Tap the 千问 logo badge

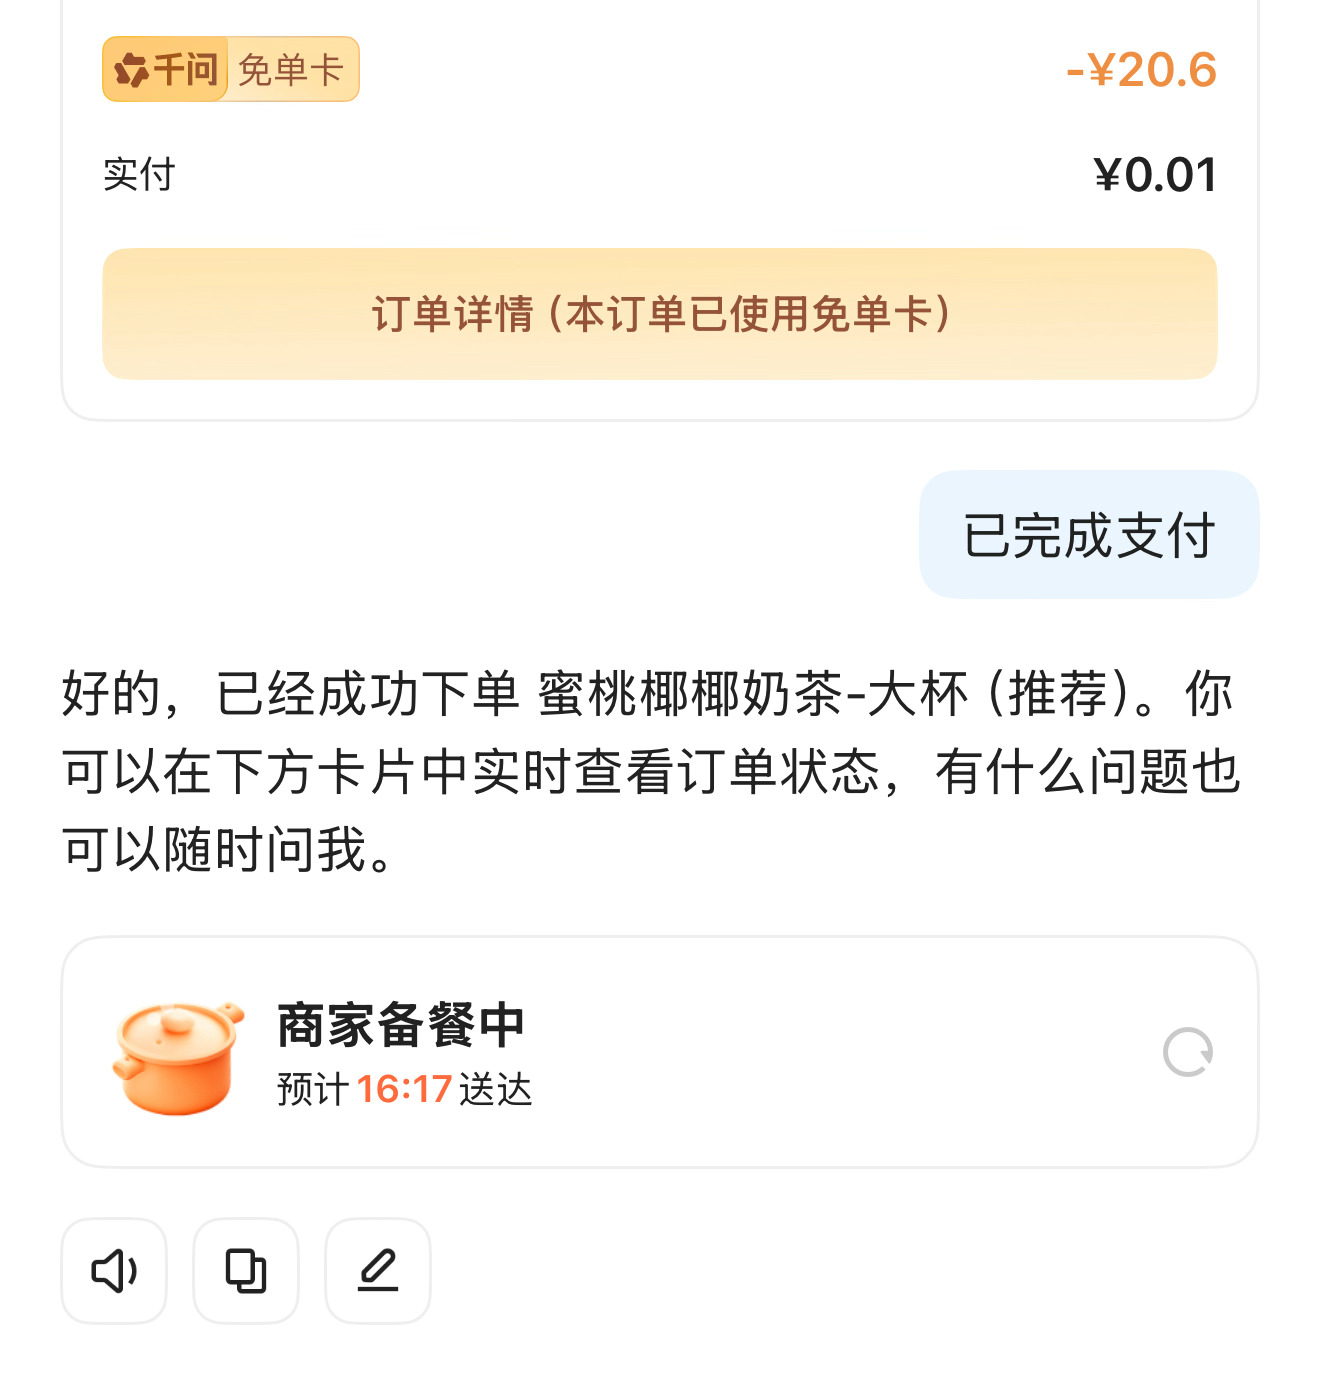(165, 69)
